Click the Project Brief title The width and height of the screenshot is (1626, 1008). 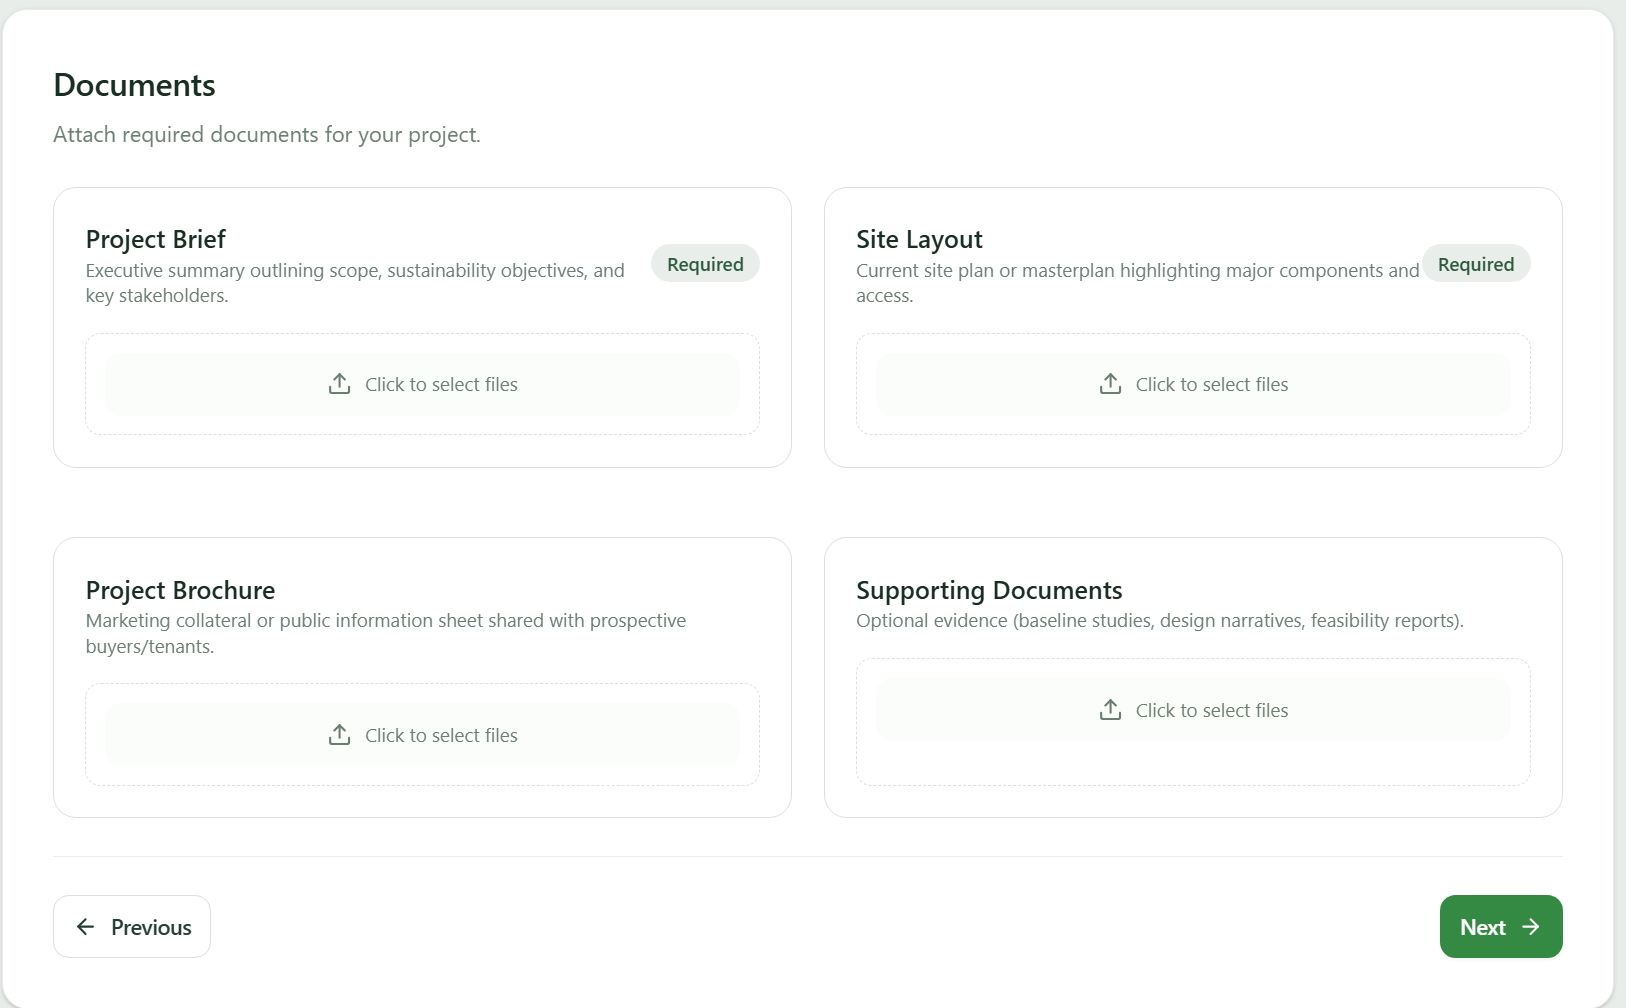pos(156,239)
